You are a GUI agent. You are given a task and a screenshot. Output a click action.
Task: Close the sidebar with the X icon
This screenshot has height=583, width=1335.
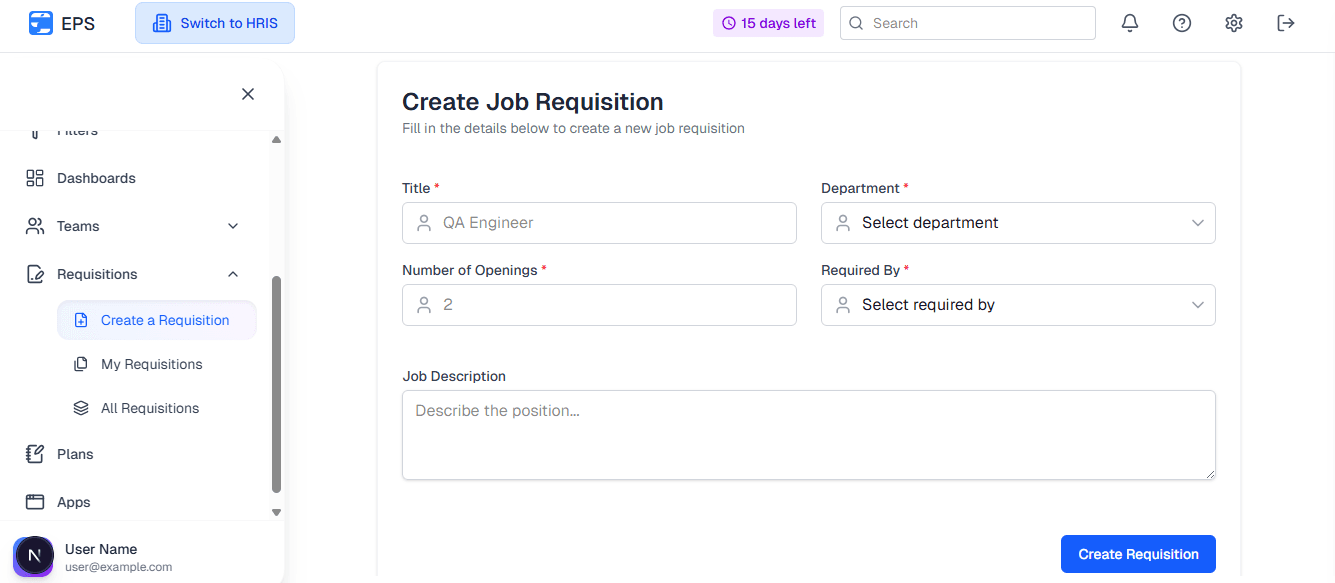click(248, 94)
